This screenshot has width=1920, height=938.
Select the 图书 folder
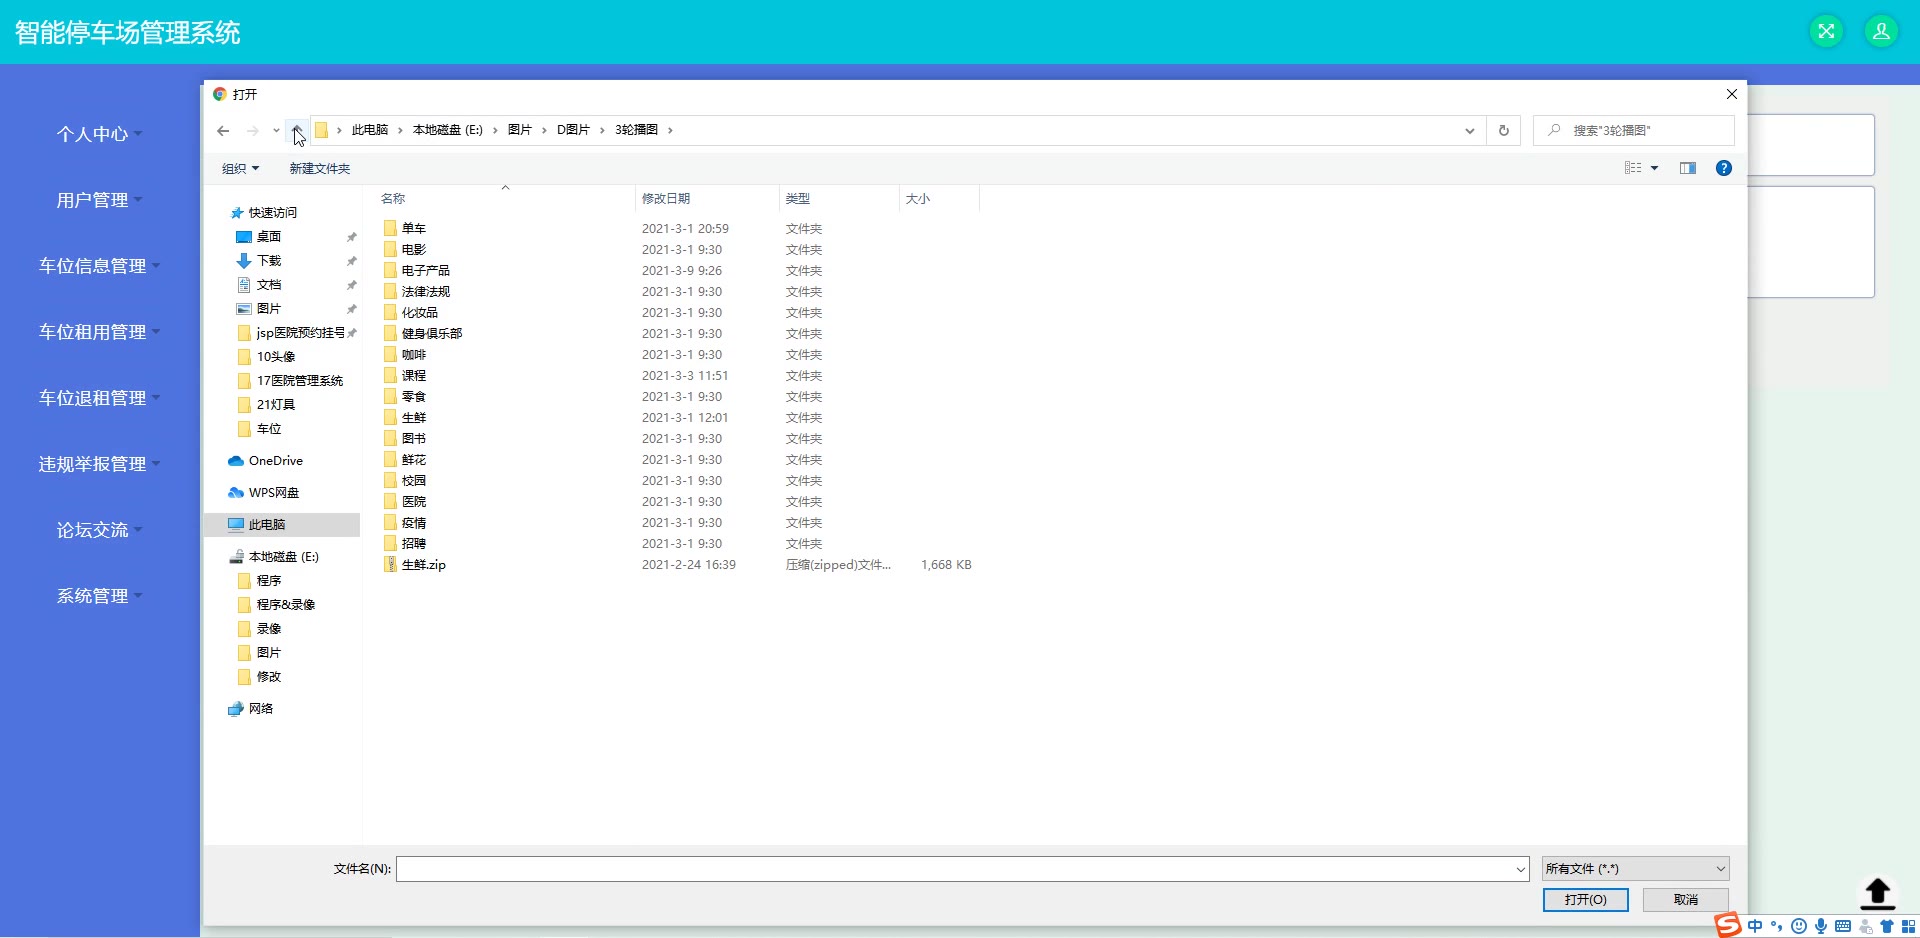click(x=414, y=438)
